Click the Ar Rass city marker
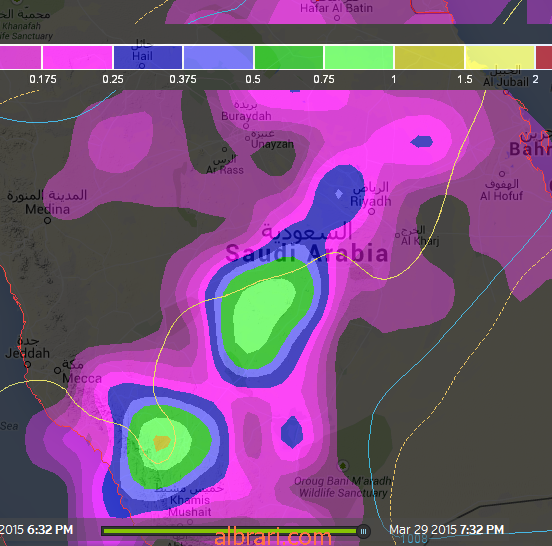Viewport: 552px width, 546px height. click(225, 150)
